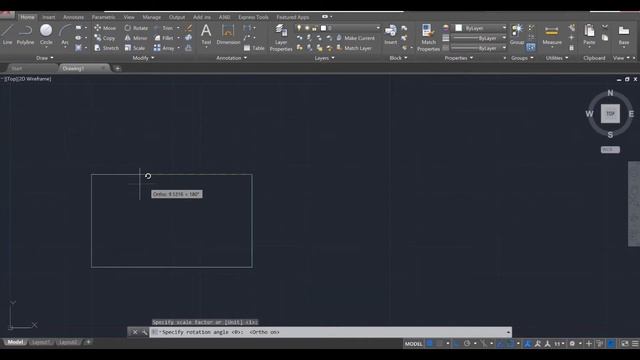Toggle polar tracking in status bar
Viewport: 640px width, 360px height.
(467, 344)
